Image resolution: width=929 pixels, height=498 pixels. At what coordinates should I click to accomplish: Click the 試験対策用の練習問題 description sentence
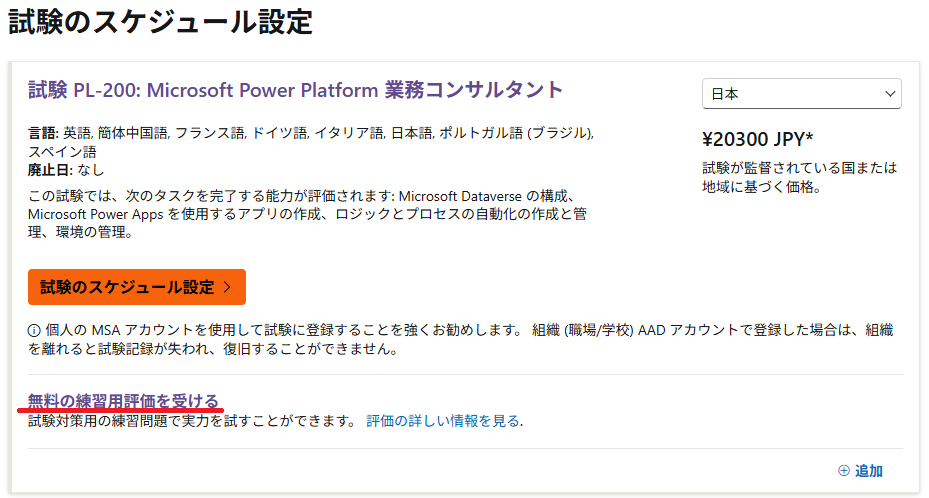(x=192, y=421)
